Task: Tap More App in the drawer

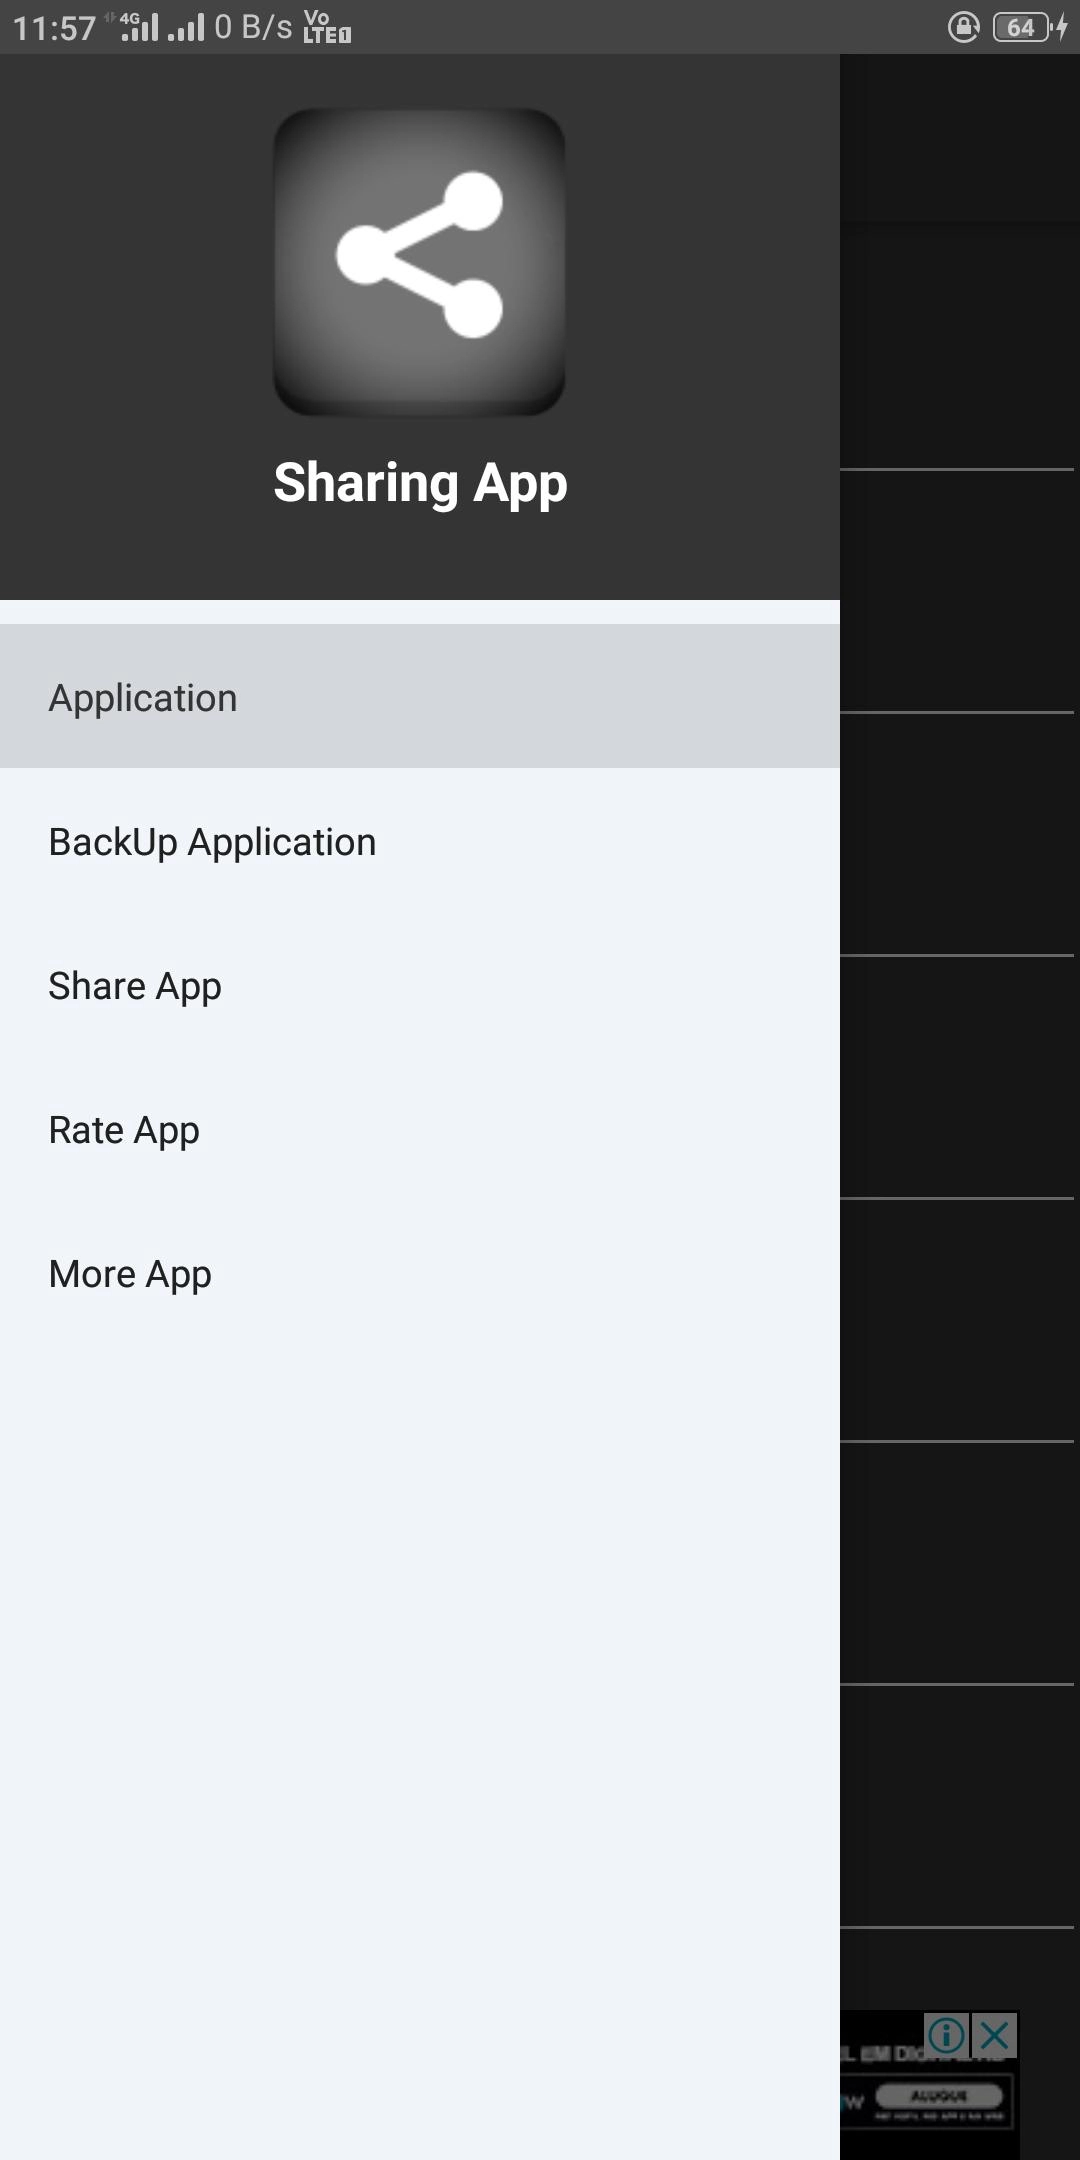Action: (x=130, y=1274)
